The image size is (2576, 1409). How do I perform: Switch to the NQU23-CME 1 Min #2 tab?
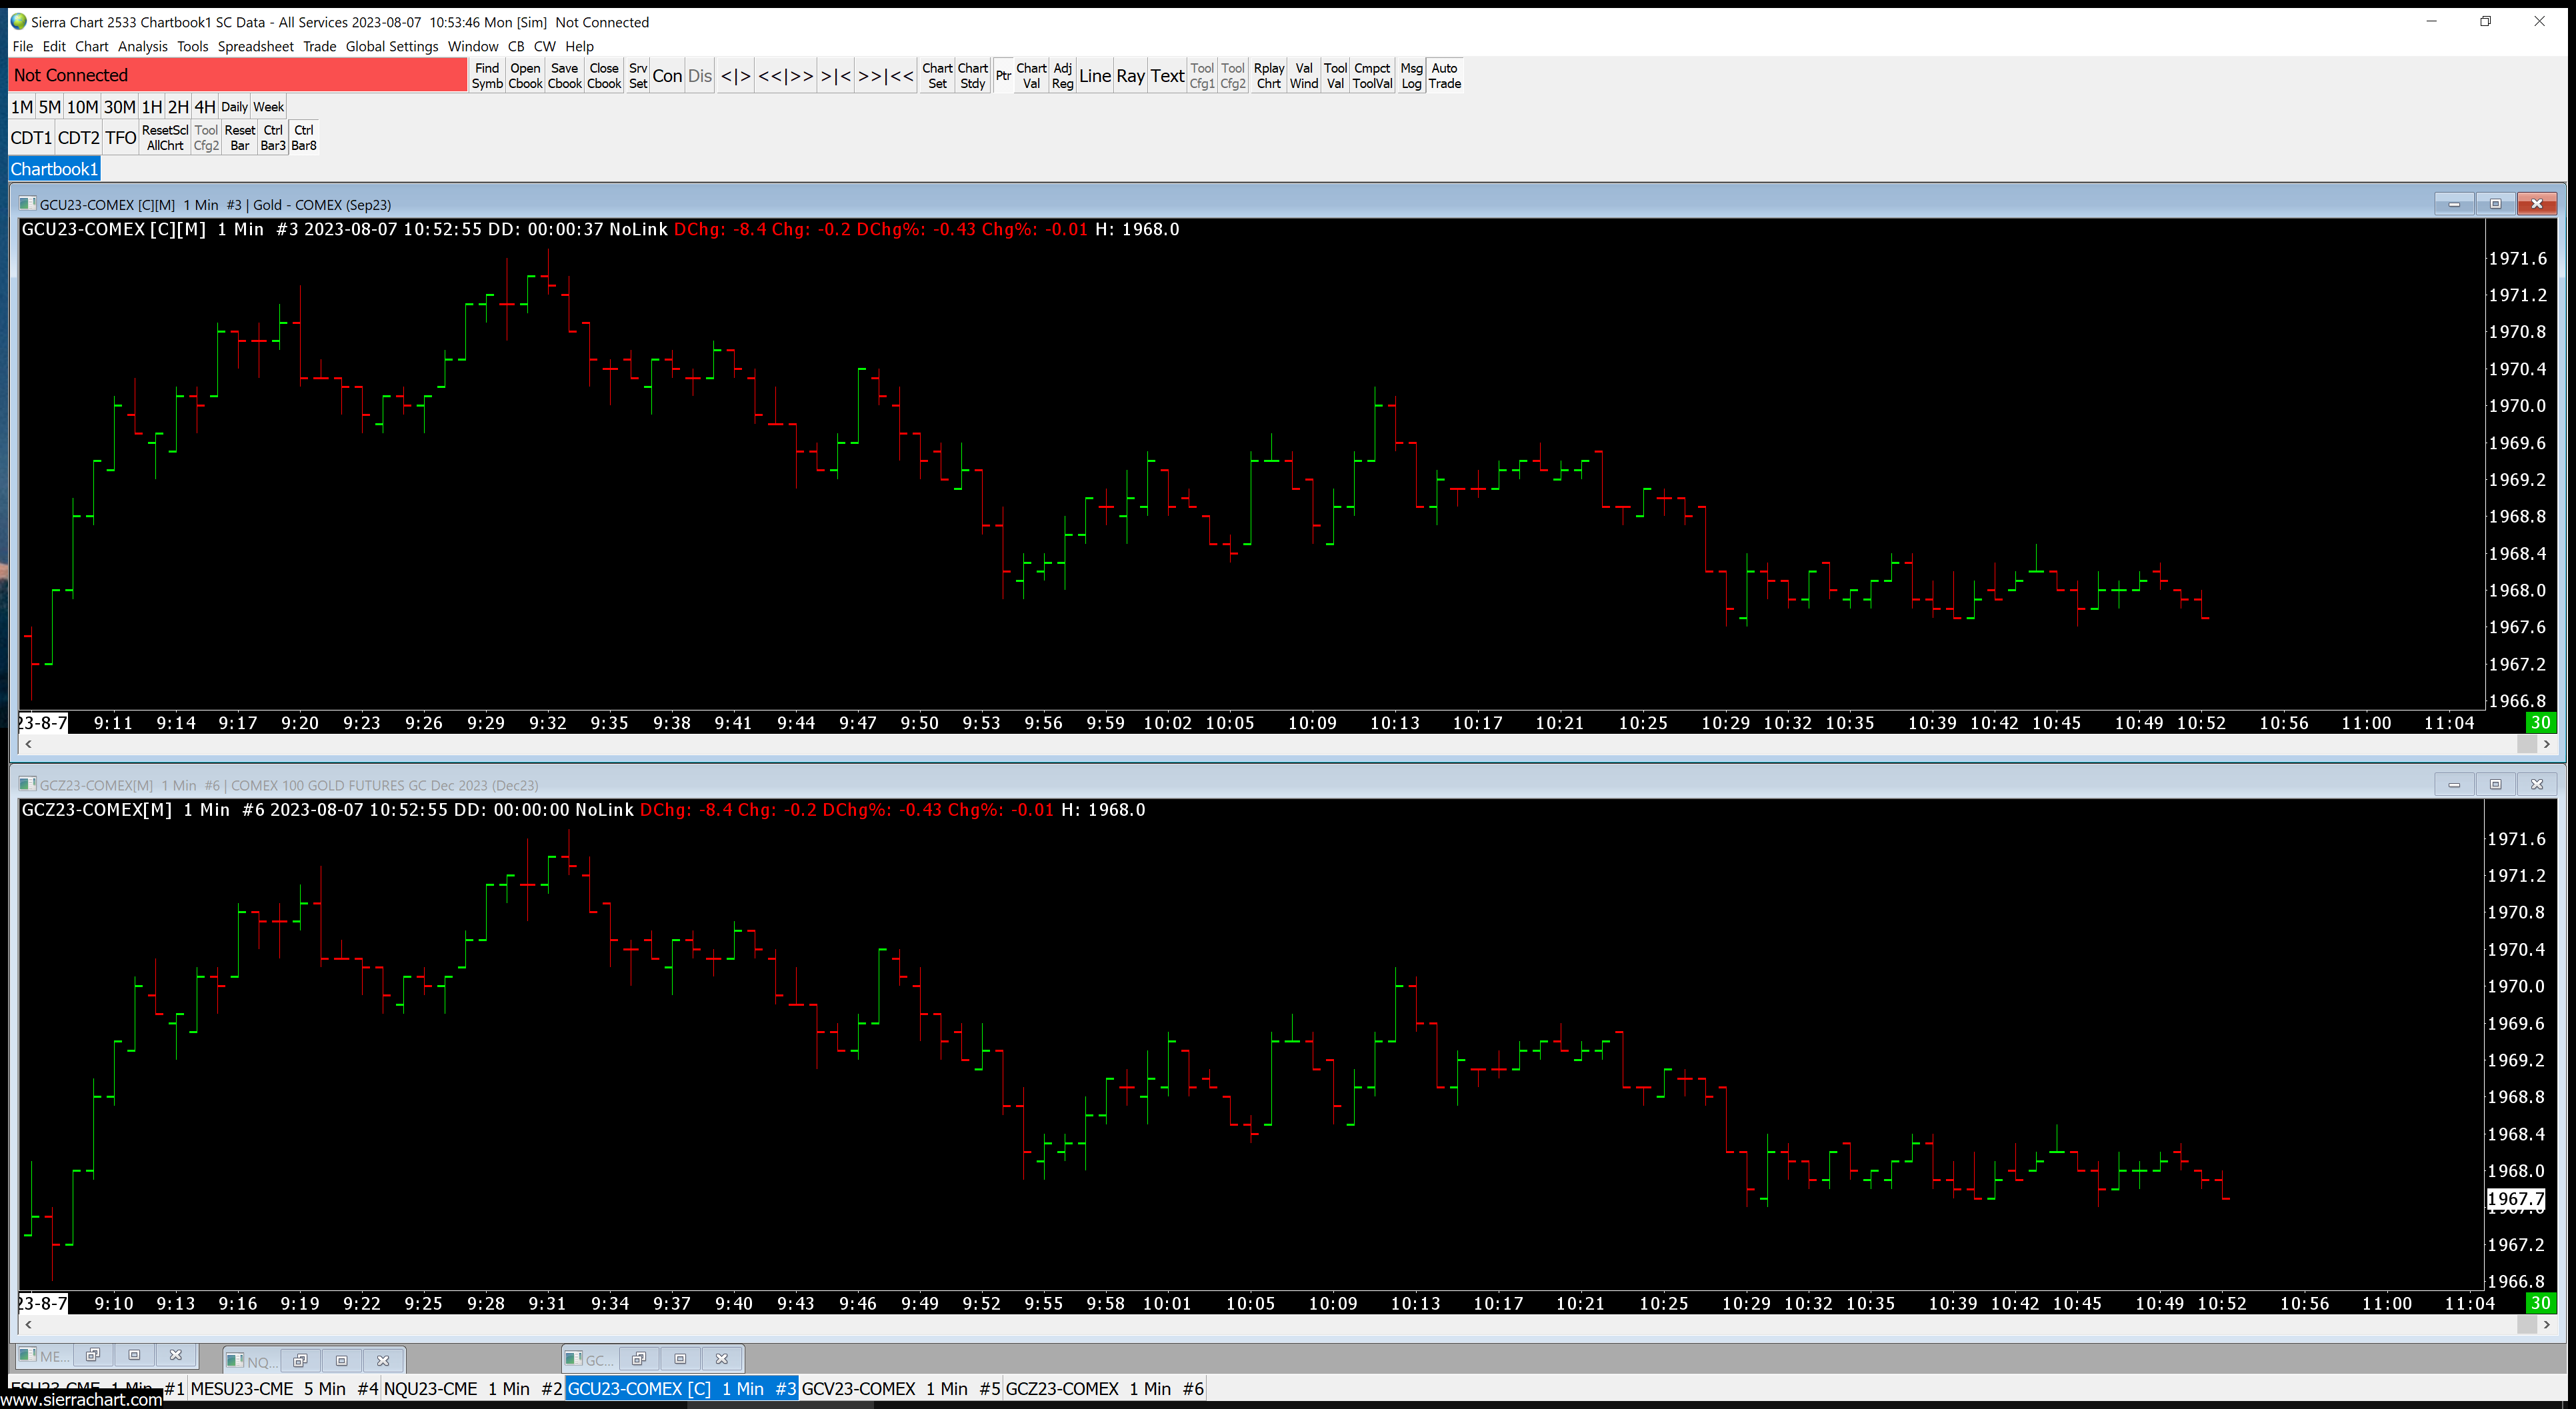[x=472, y=1388]
